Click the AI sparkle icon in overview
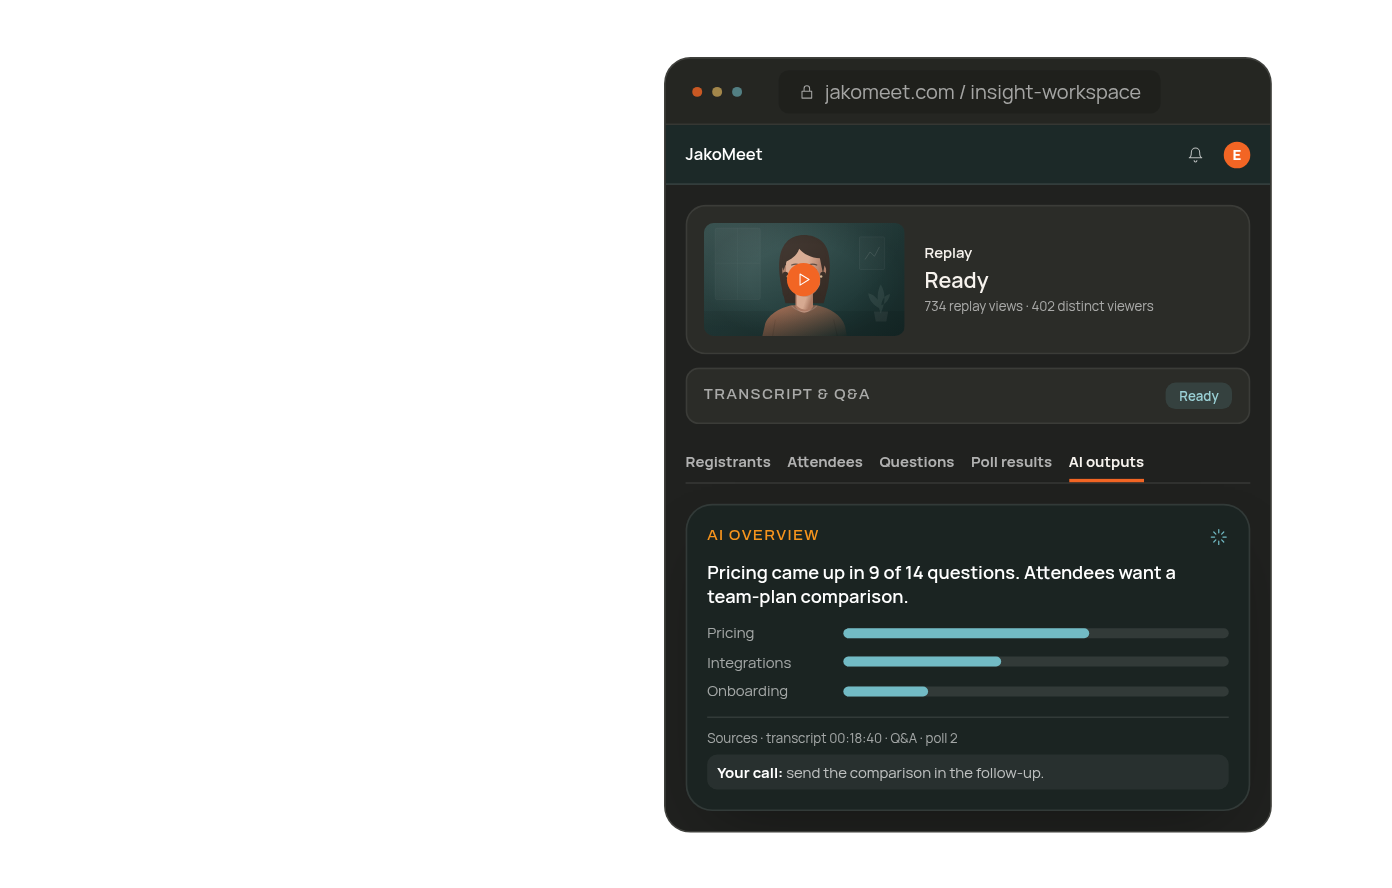Image resolution: width=1392 pixels, height=888 pixels. [1218, 537]
